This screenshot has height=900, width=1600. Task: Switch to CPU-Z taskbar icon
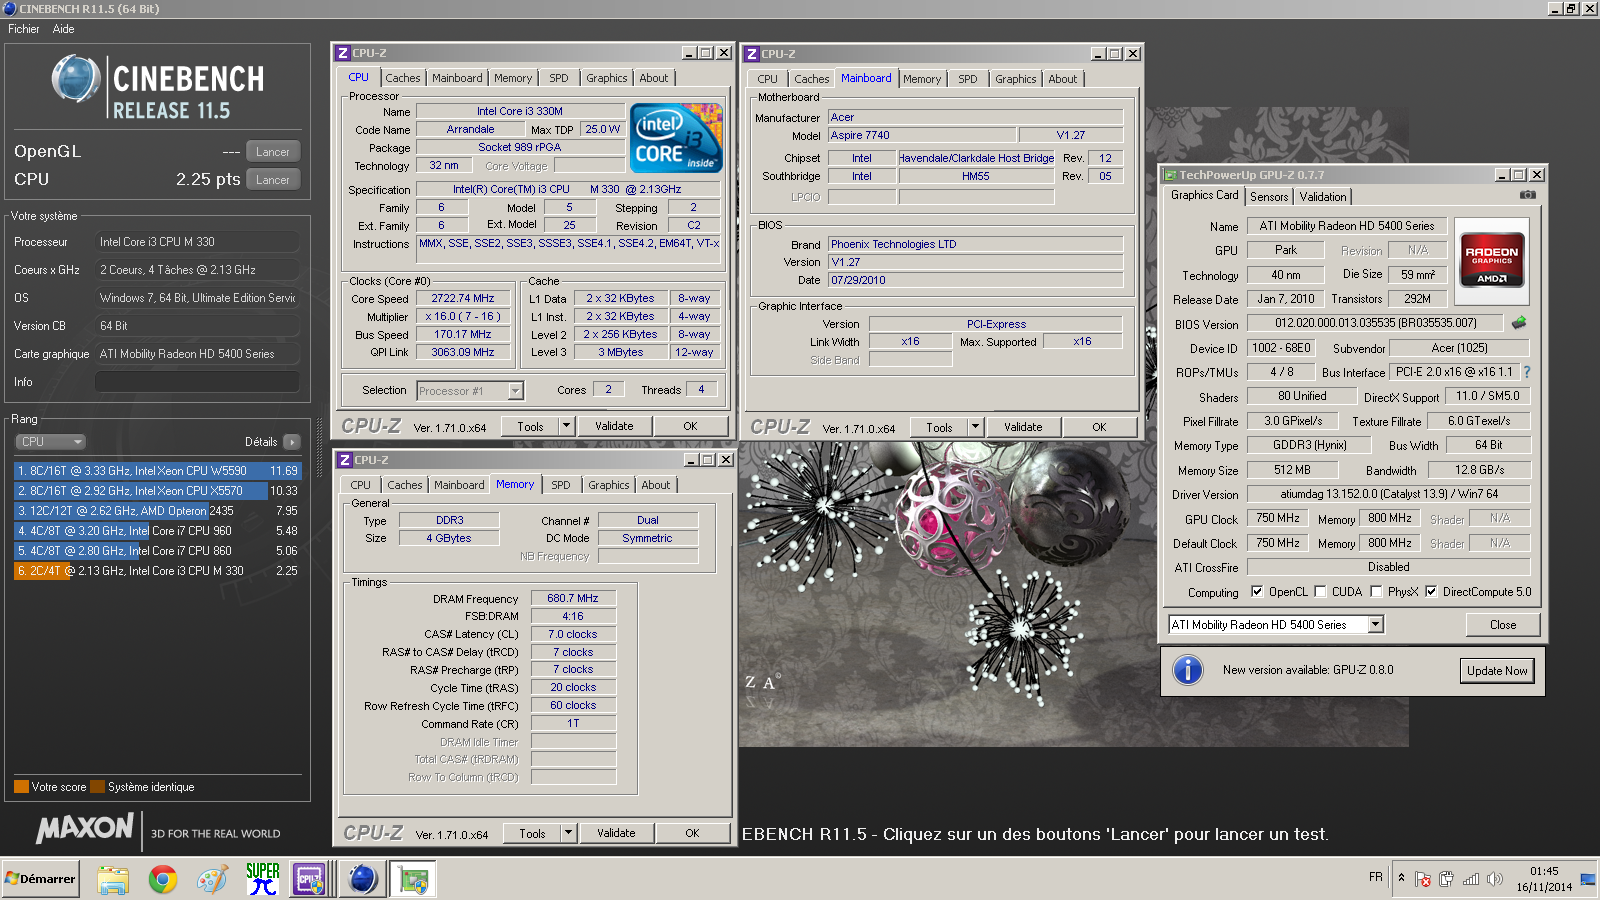click(x=310, y=879)
